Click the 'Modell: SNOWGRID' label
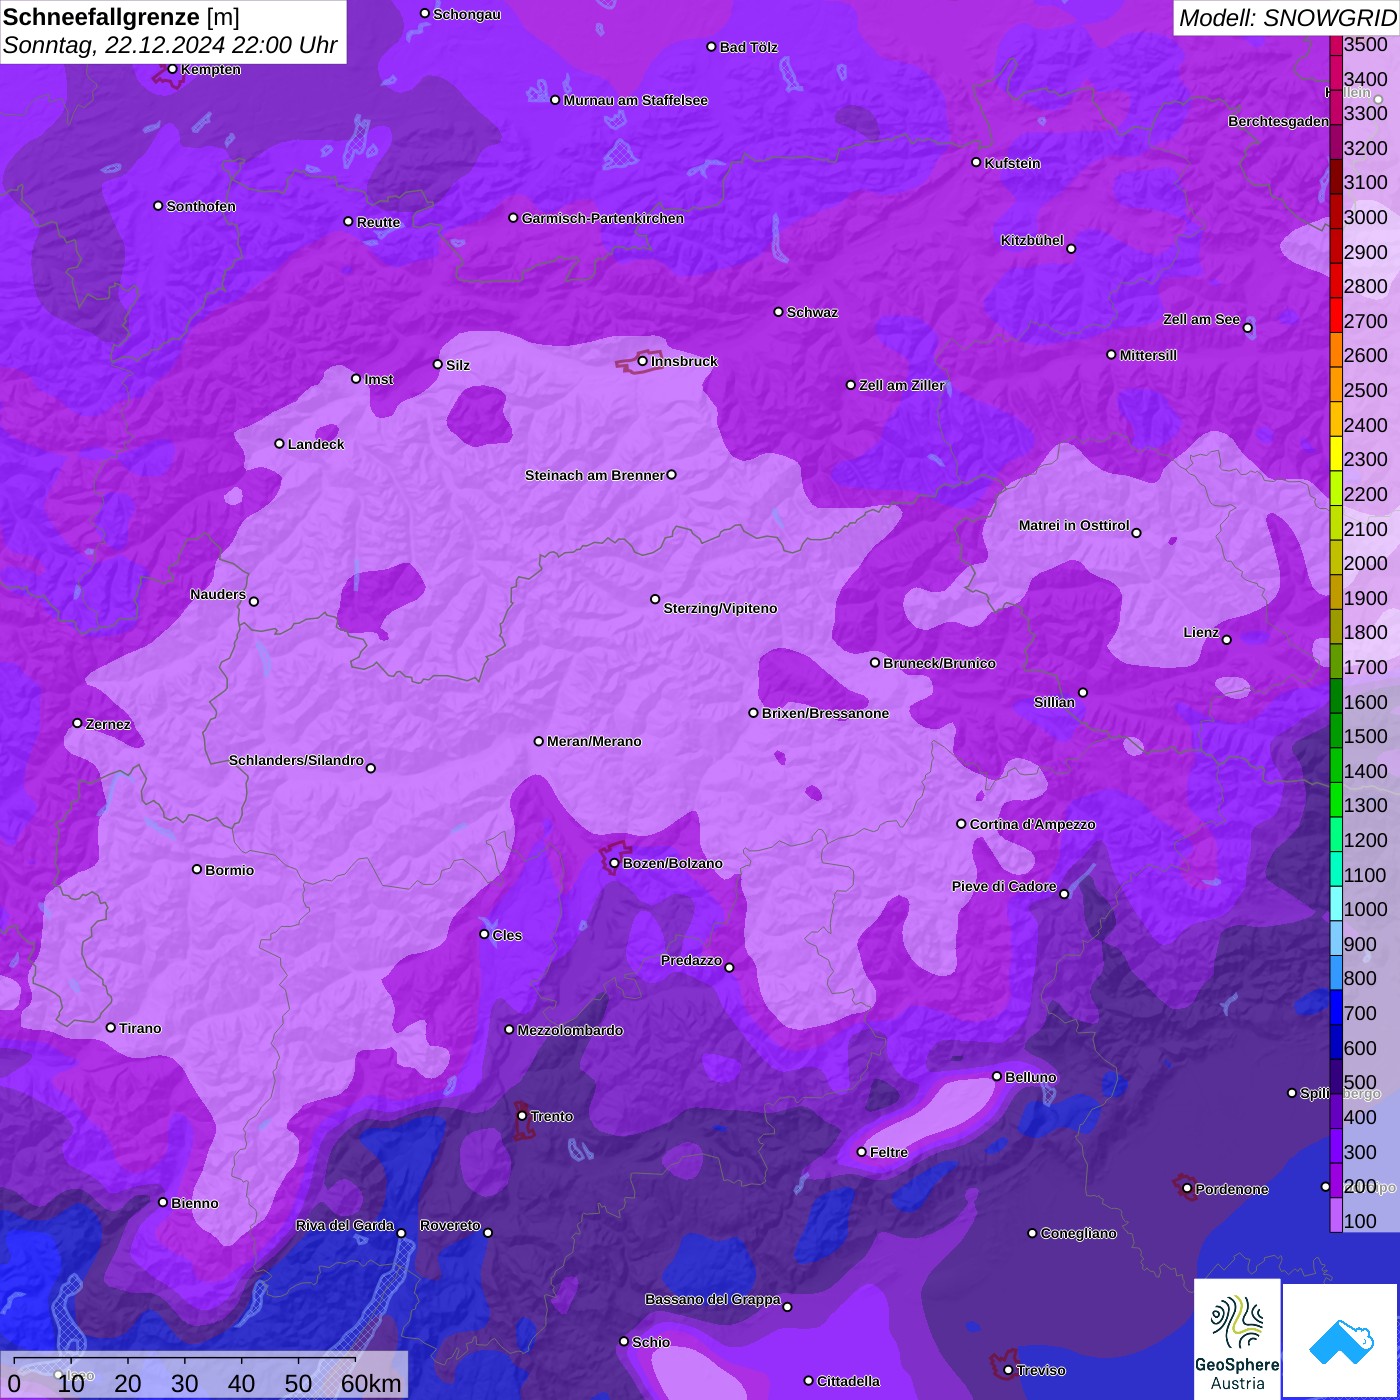Screen dimensions: 1400x1400 [1287, 17]
